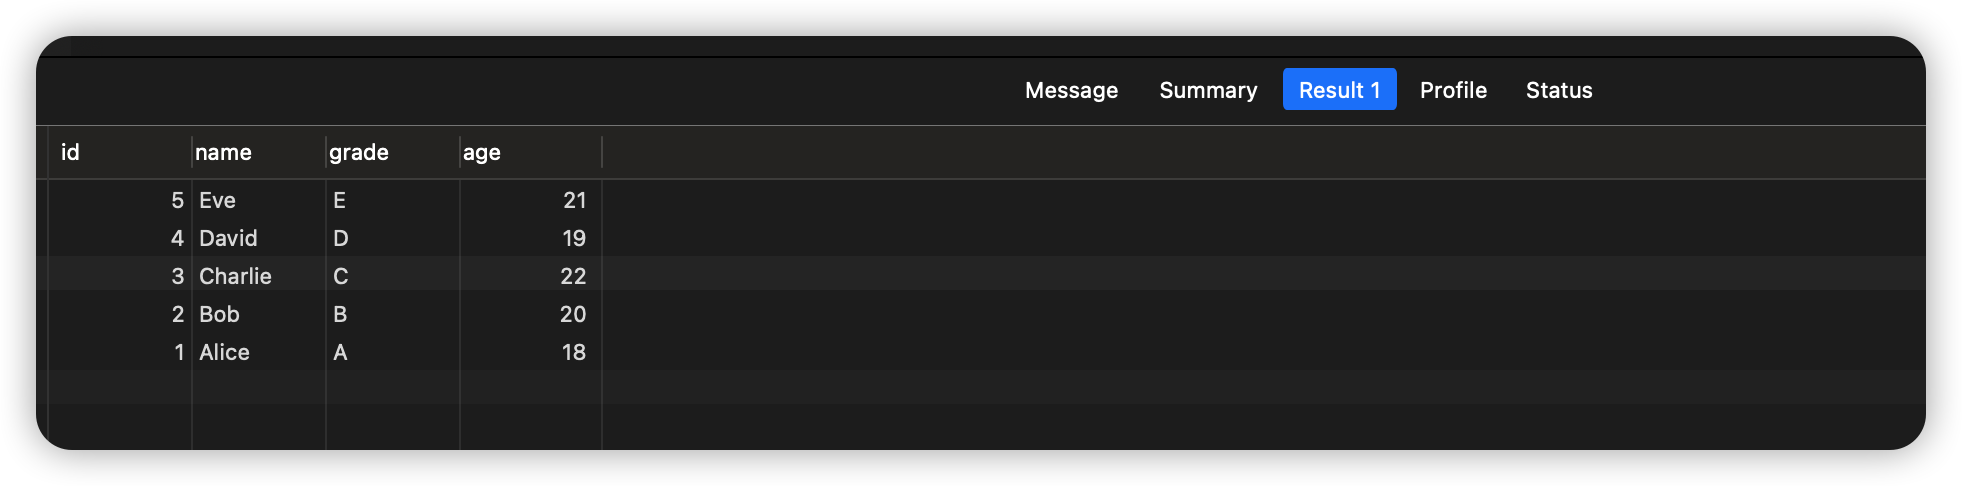Select the Result 1 tab
1962x486 pixels.
(x=1339, y=90)
